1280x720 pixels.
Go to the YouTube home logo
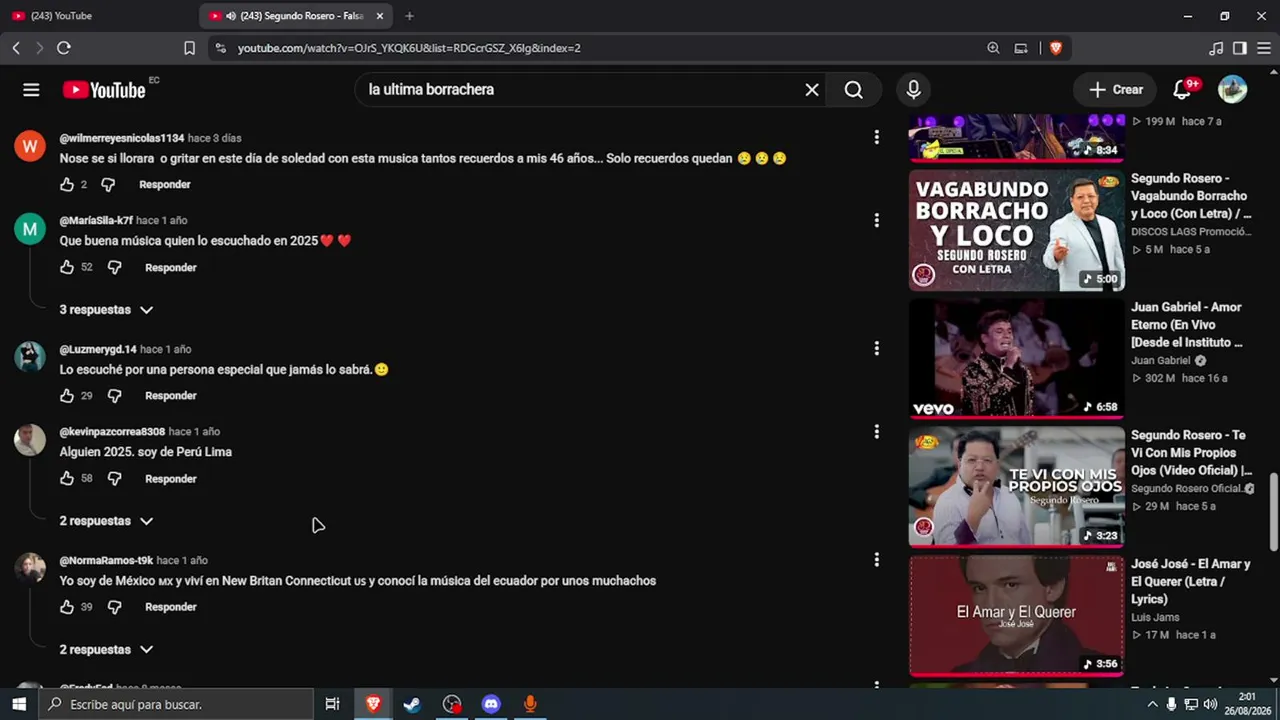pyautogui.click(x=104, y=90)
